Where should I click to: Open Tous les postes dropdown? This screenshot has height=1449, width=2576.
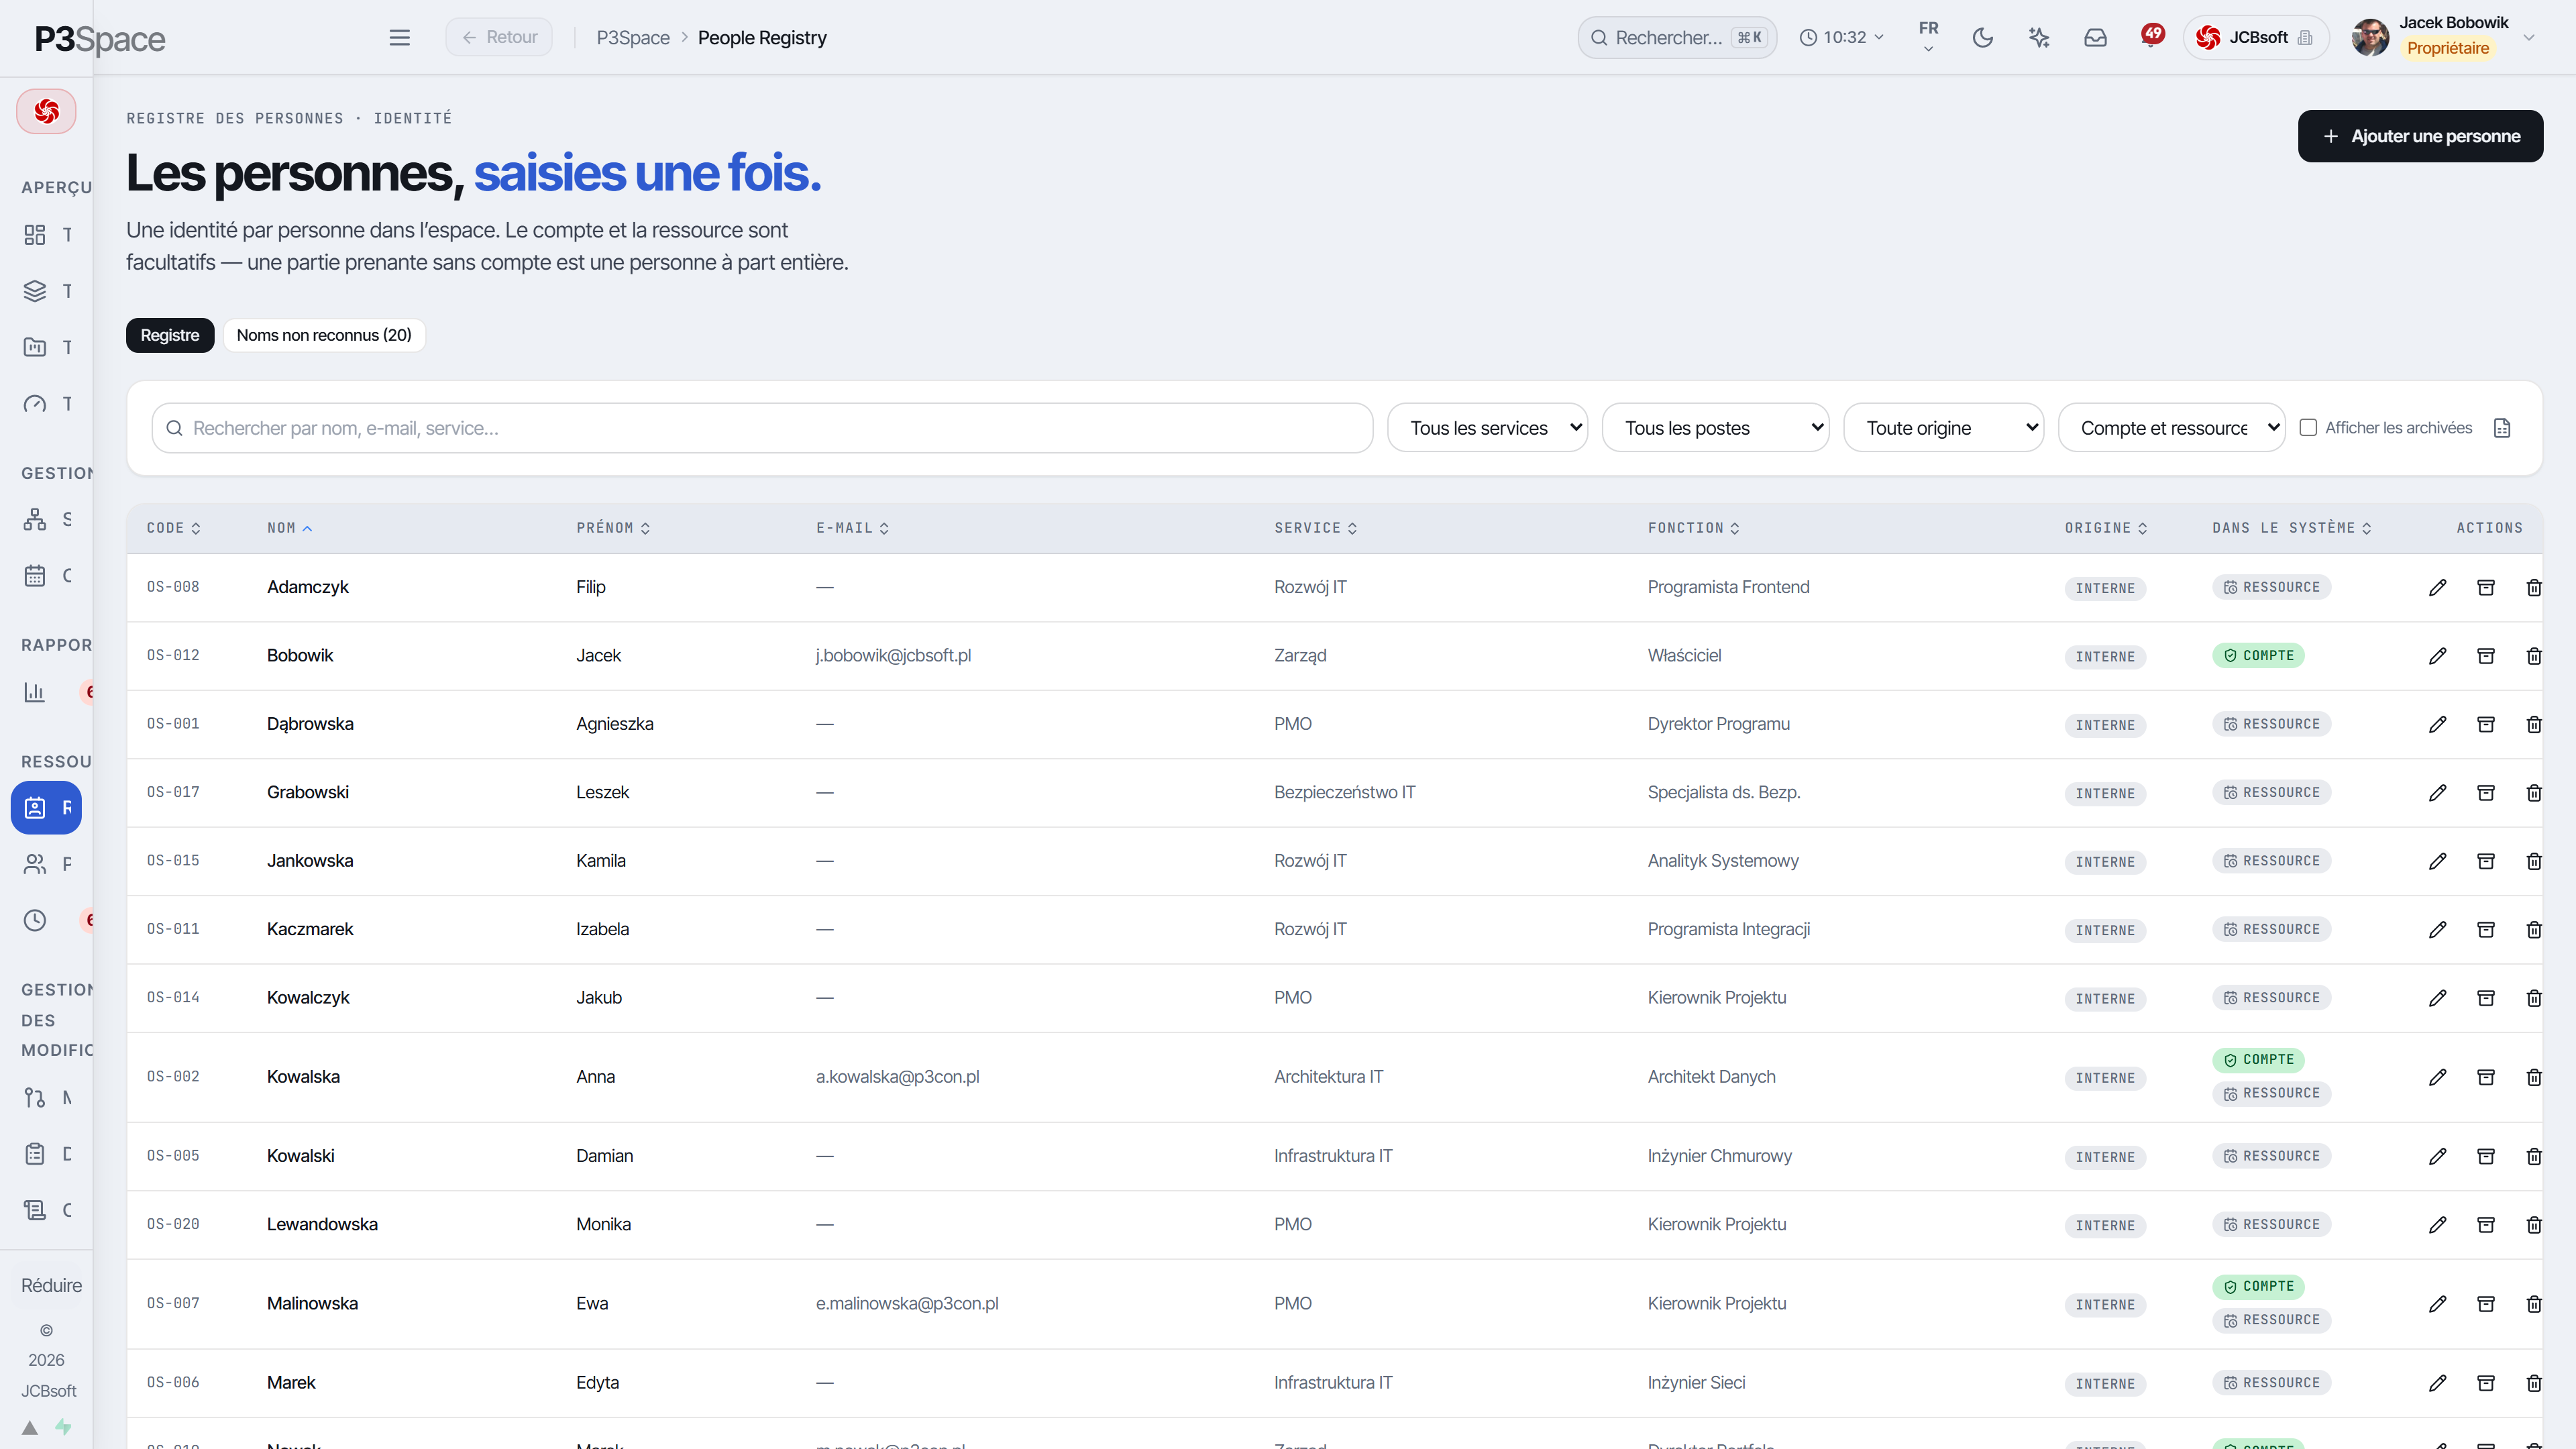(x=1715, y=428)
